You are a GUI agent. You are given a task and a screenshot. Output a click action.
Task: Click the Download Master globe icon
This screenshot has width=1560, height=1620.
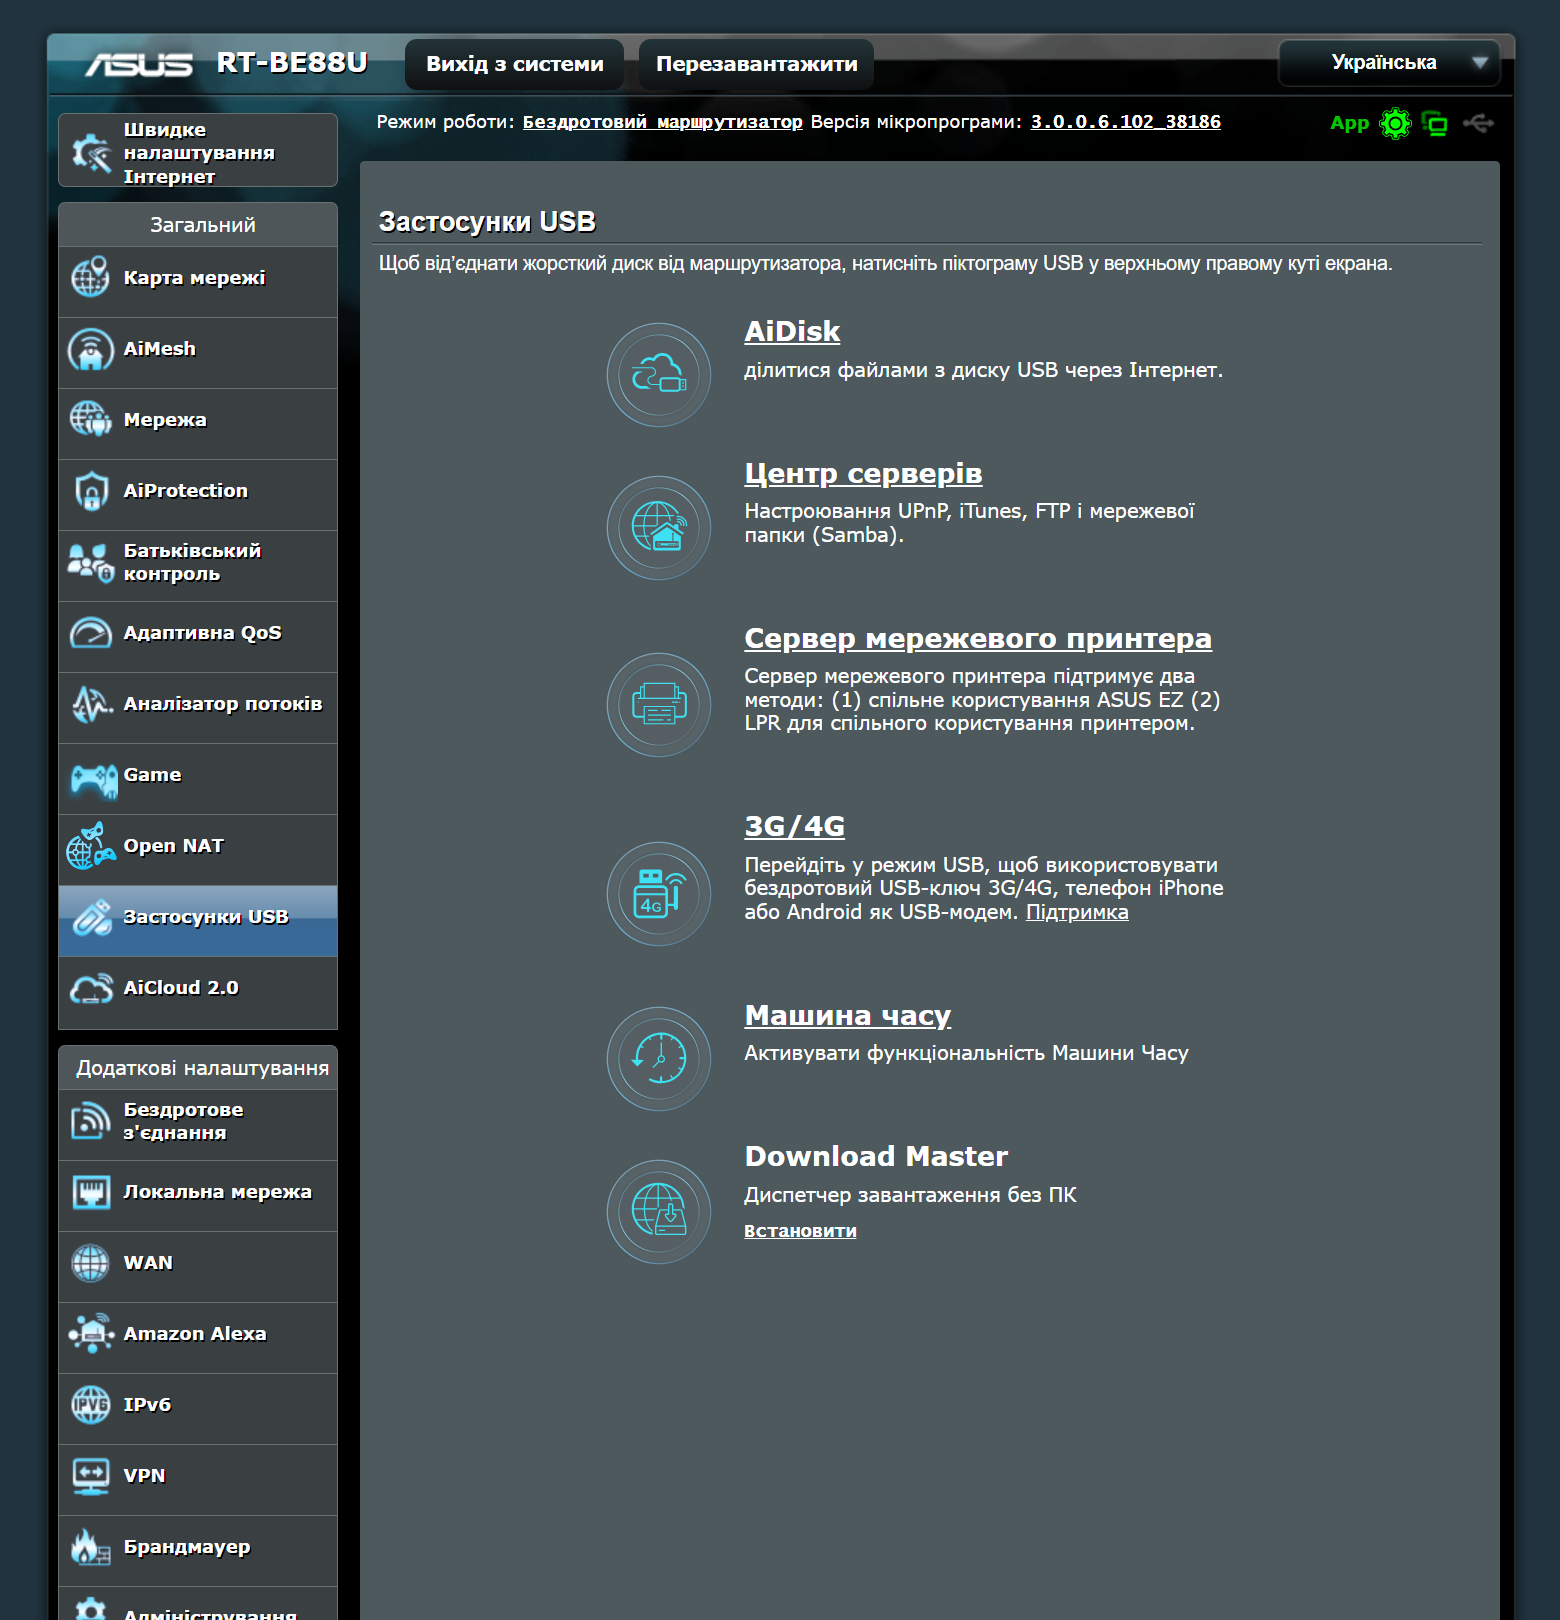pyautogui.click(x=659, y=1212)
